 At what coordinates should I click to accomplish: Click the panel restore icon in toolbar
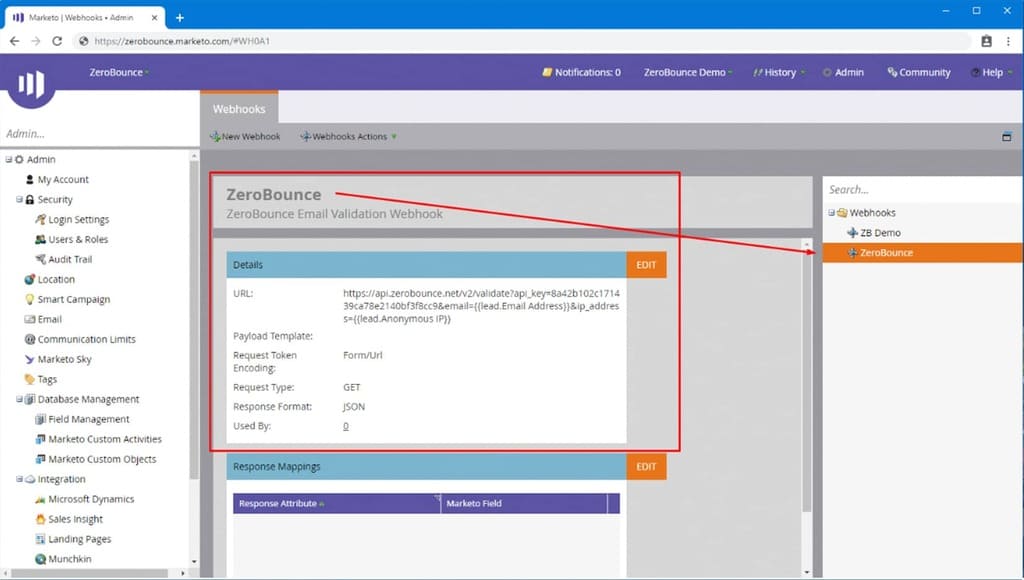pyautogui.click(x=1006, y=137)
